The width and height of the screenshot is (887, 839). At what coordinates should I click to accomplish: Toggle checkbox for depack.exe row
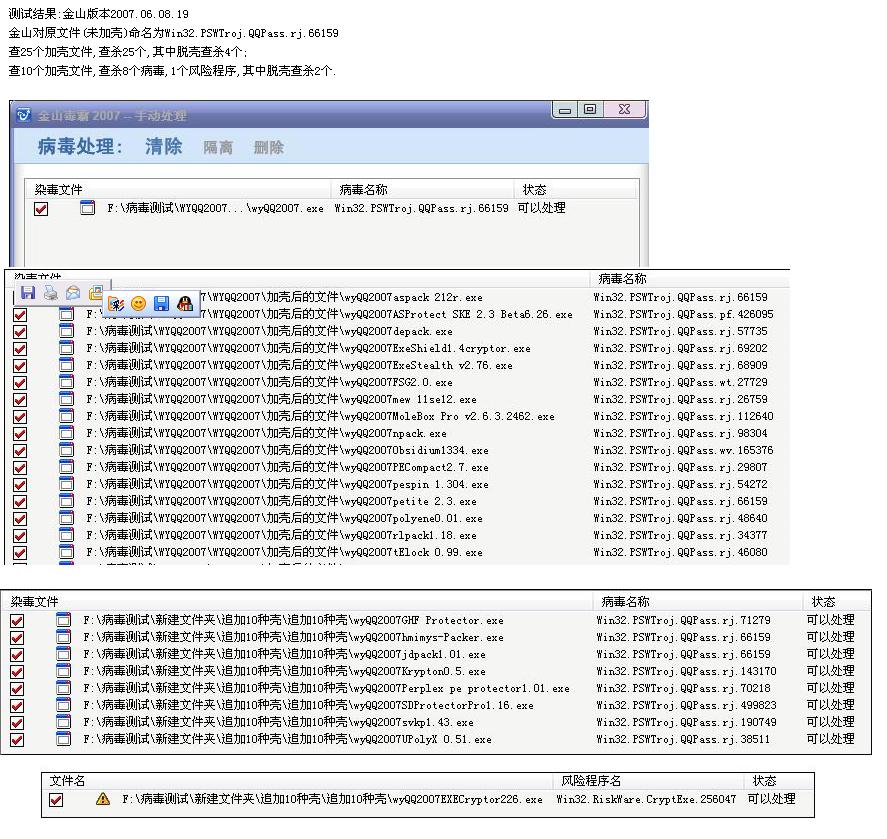[x=20, y=332]
